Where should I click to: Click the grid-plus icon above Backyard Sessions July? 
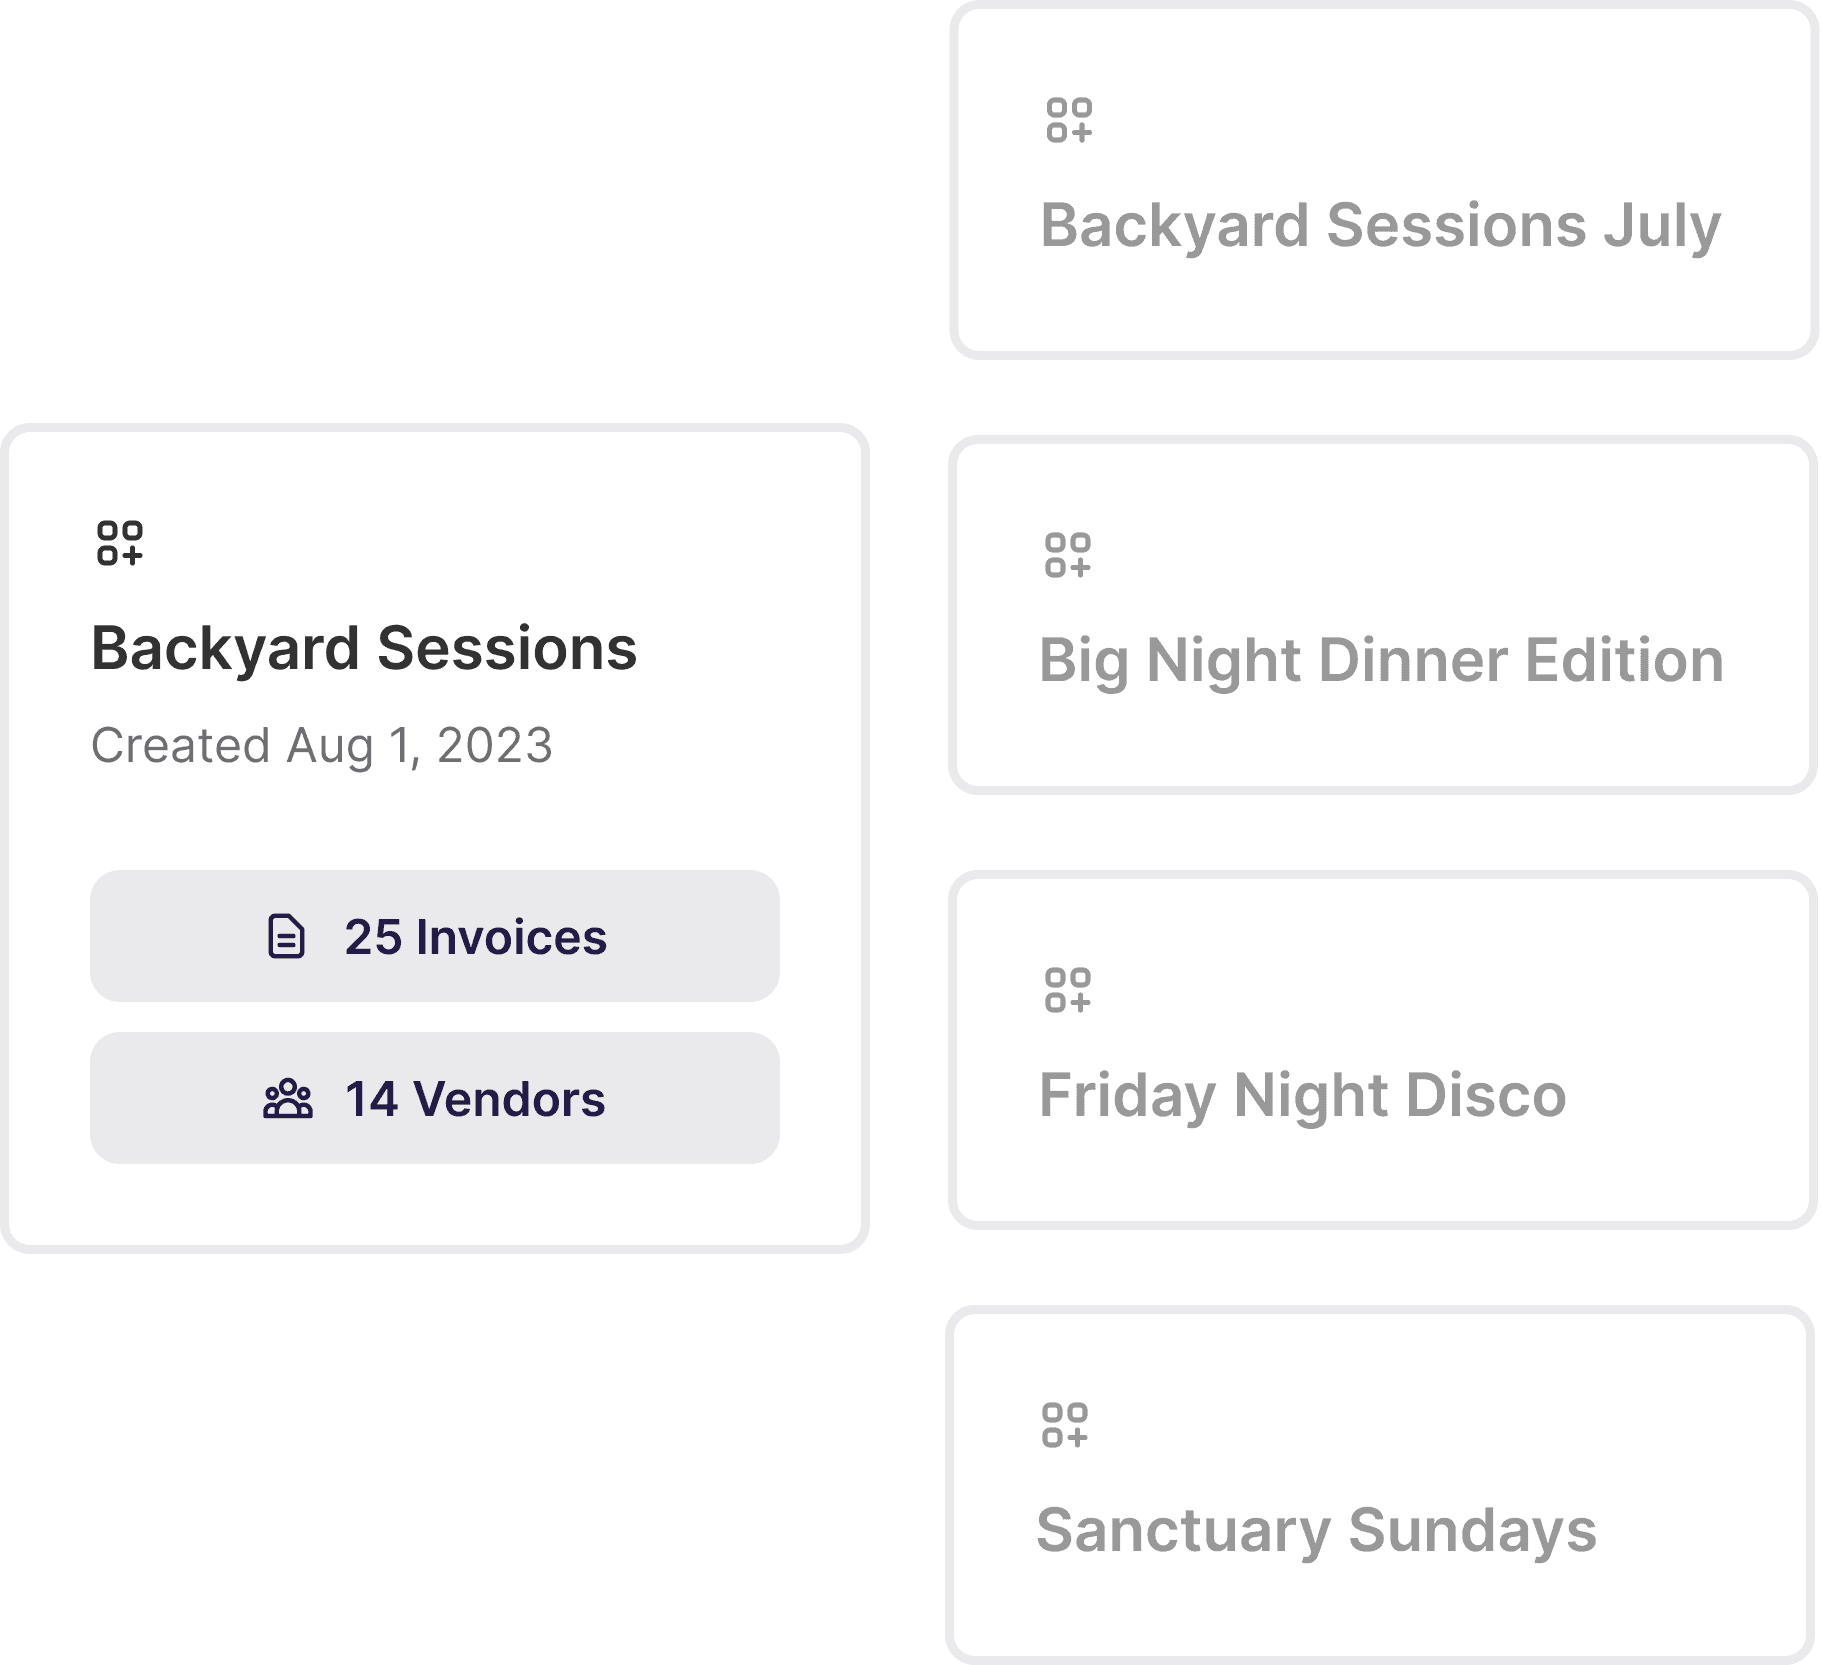pyautogui.click(x=1069, y=120)
